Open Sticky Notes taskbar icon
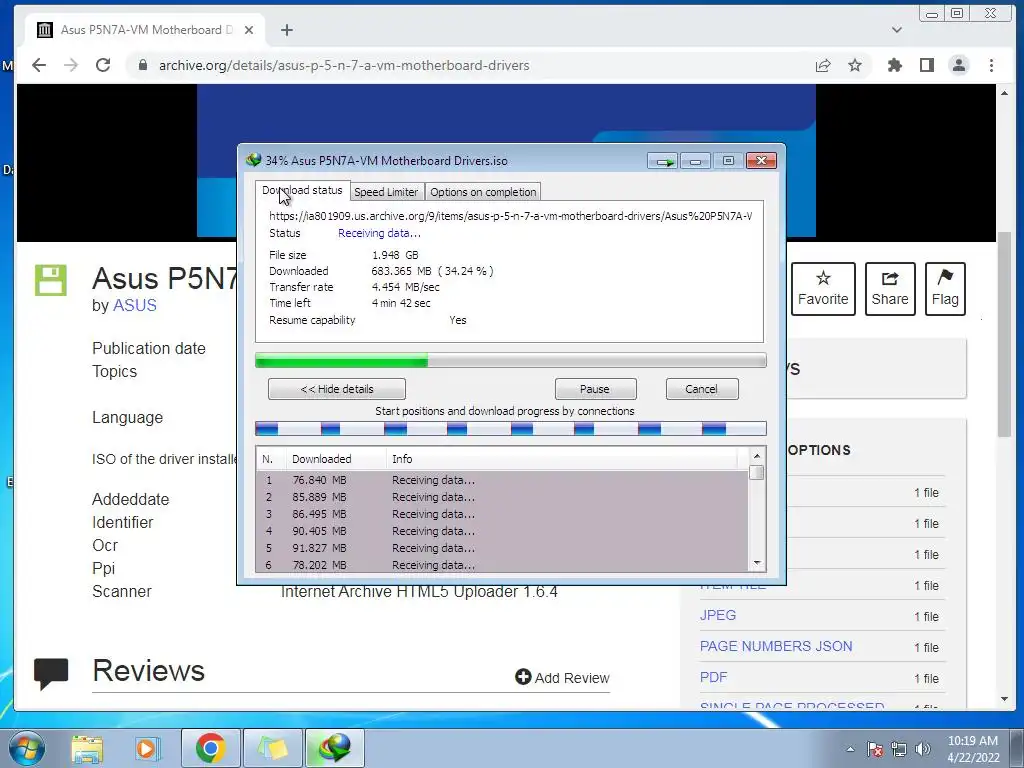 pos(272,748)
